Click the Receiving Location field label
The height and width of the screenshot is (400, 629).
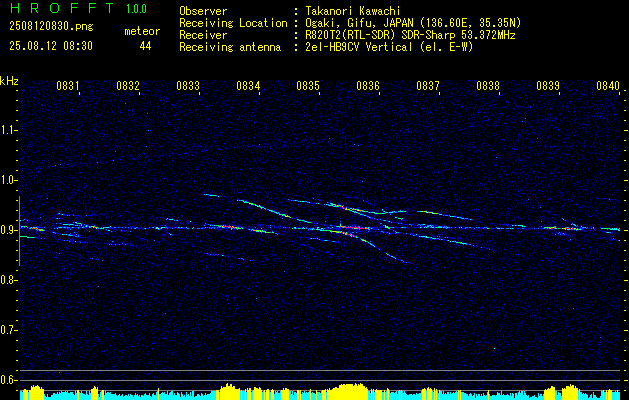233,23
